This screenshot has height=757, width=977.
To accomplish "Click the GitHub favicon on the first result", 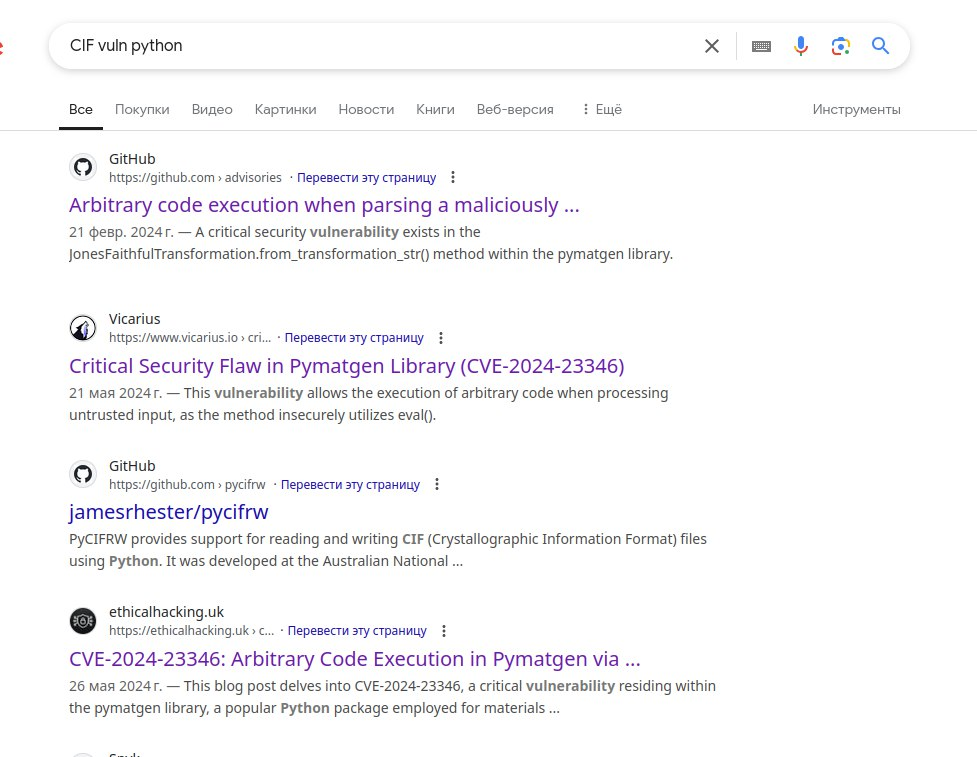I will pos(83,167).
